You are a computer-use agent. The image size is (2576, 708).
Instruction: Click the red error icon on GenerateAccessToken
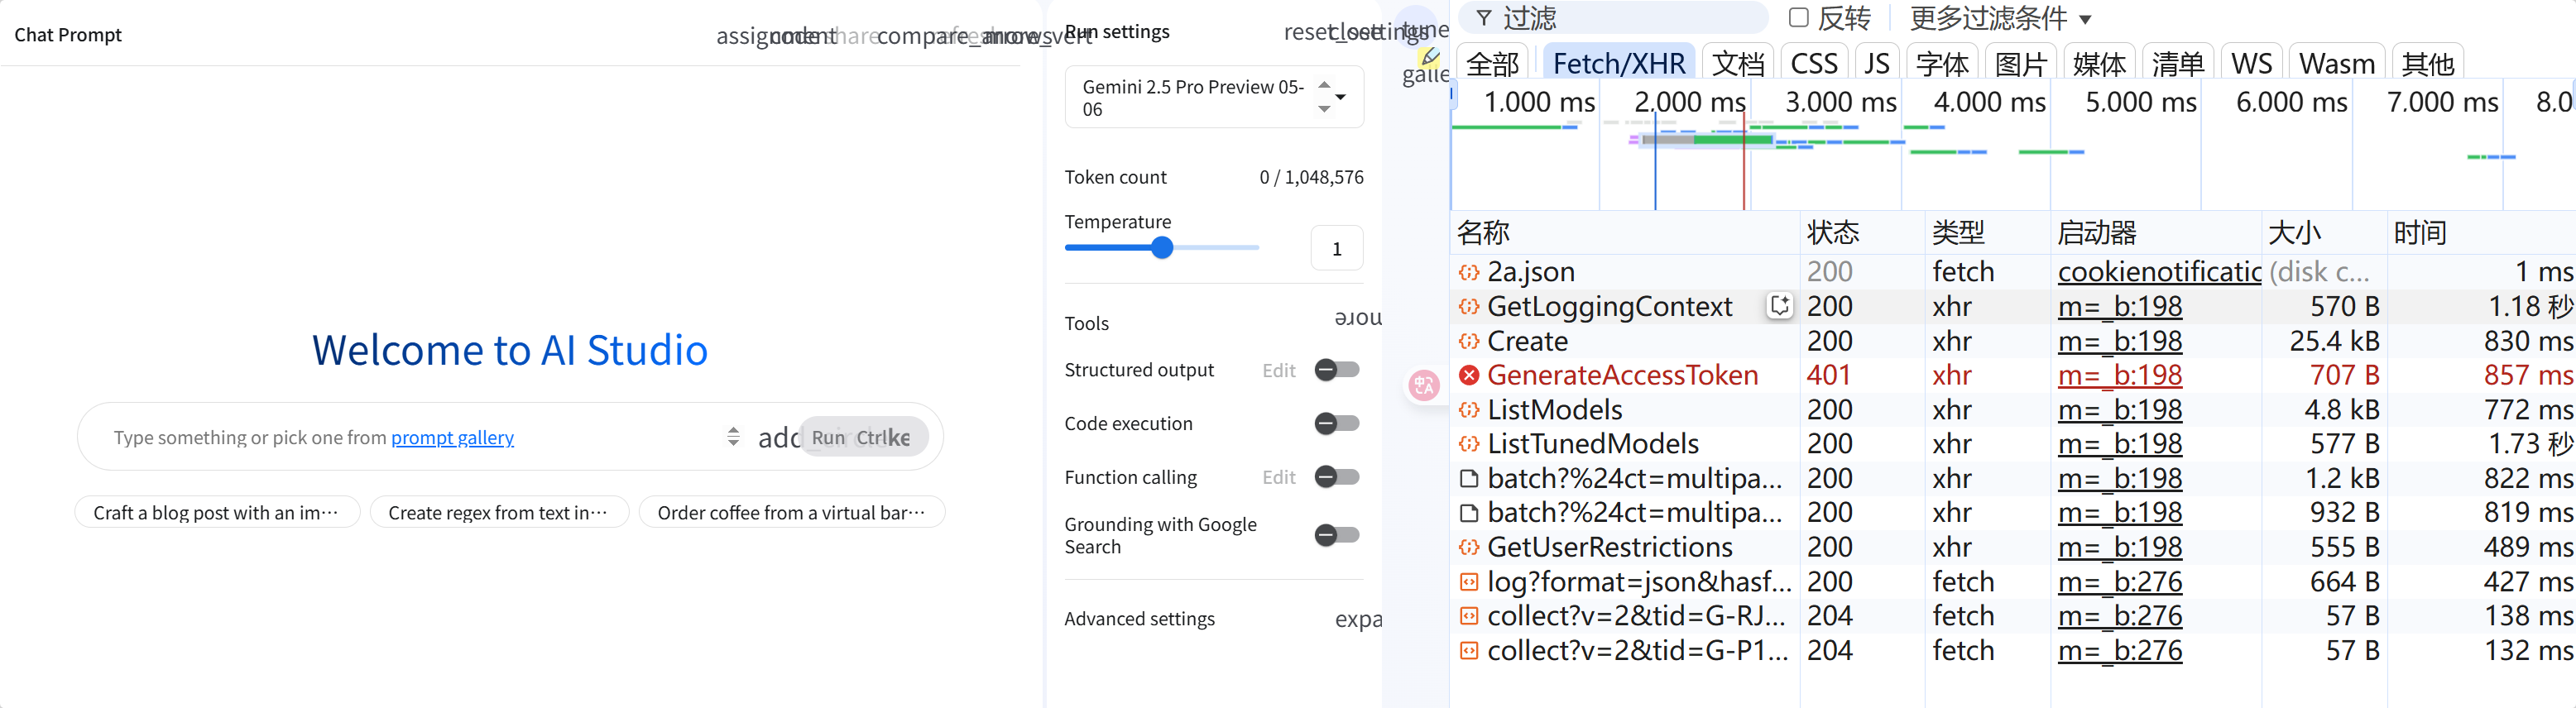[x=1468, y=375]
